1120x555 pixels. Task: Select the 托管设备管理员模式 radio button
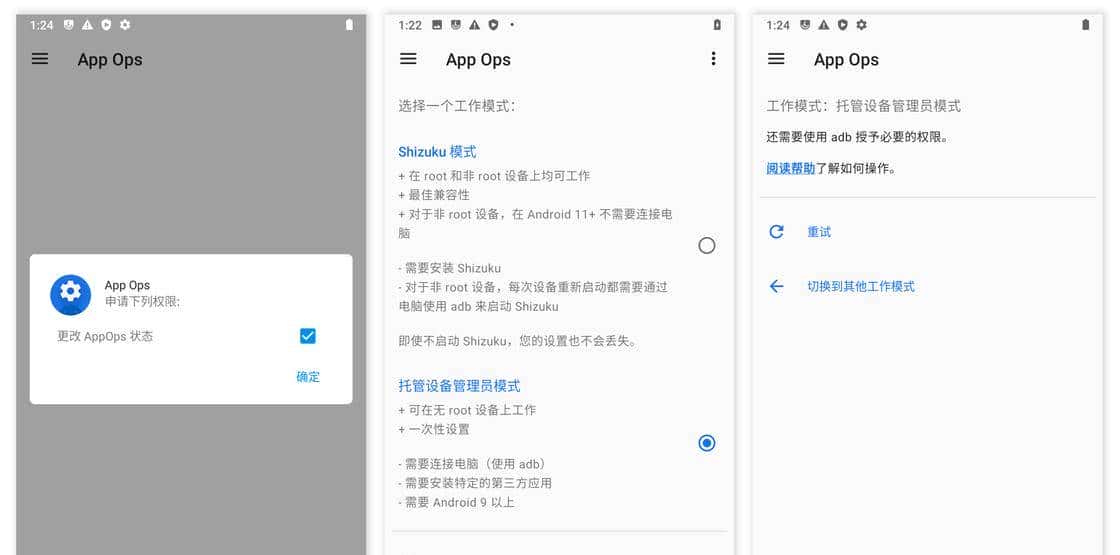(706, 443)
